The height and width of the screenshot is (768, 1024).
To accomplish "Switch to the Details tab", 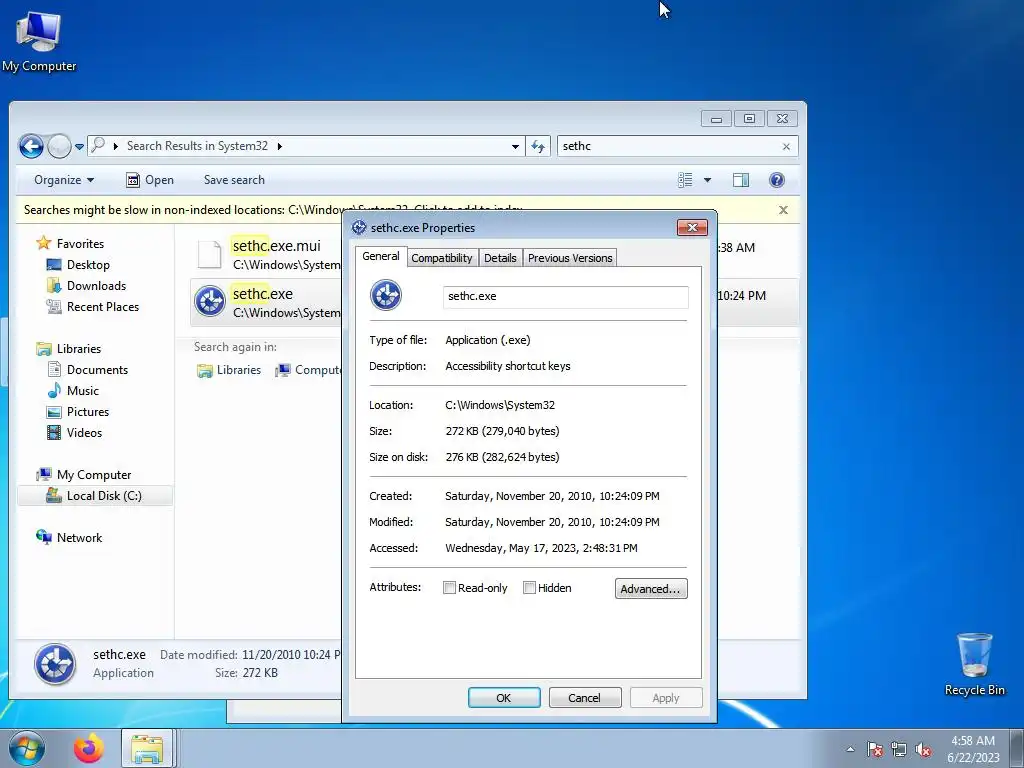I will (500, 258).
